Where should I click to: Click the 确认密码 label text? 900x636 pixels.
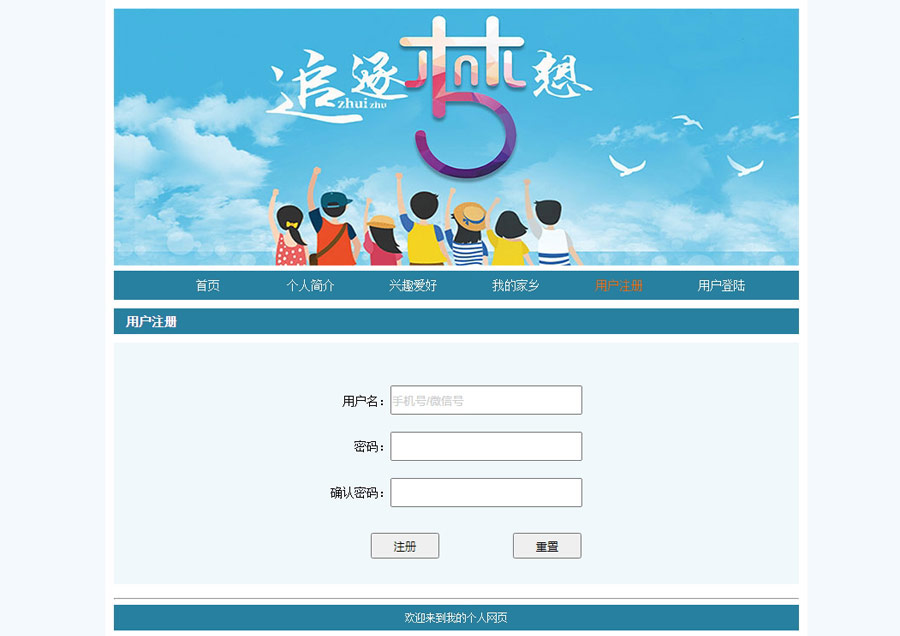coord(357,493)
